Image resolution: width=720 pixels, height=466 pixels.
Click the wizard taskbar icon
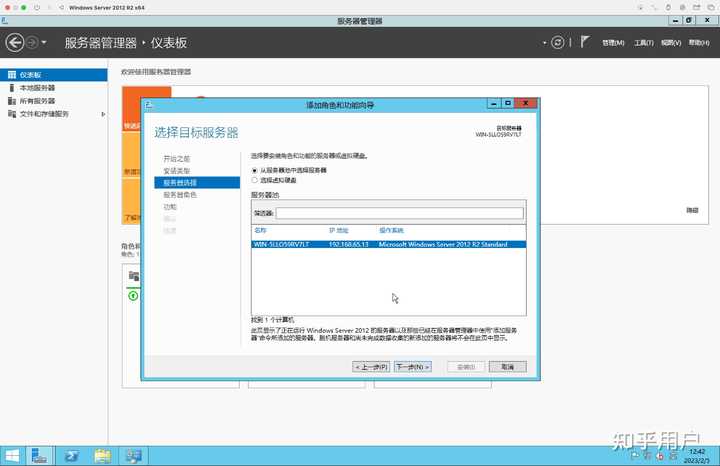(134, 456)
